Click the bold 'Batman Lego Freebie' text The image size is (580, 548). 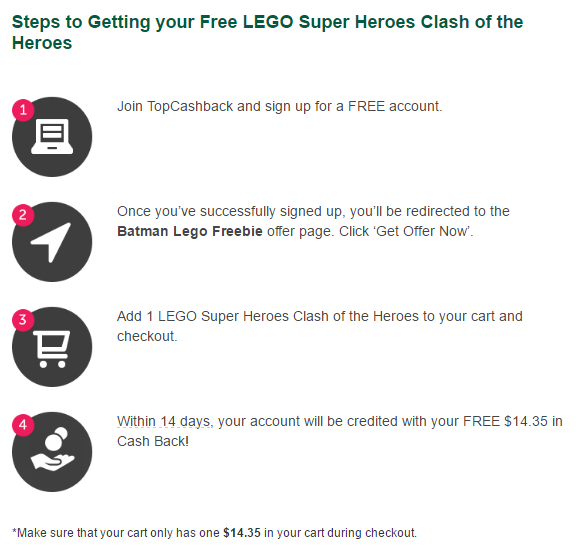coord(190,231)
